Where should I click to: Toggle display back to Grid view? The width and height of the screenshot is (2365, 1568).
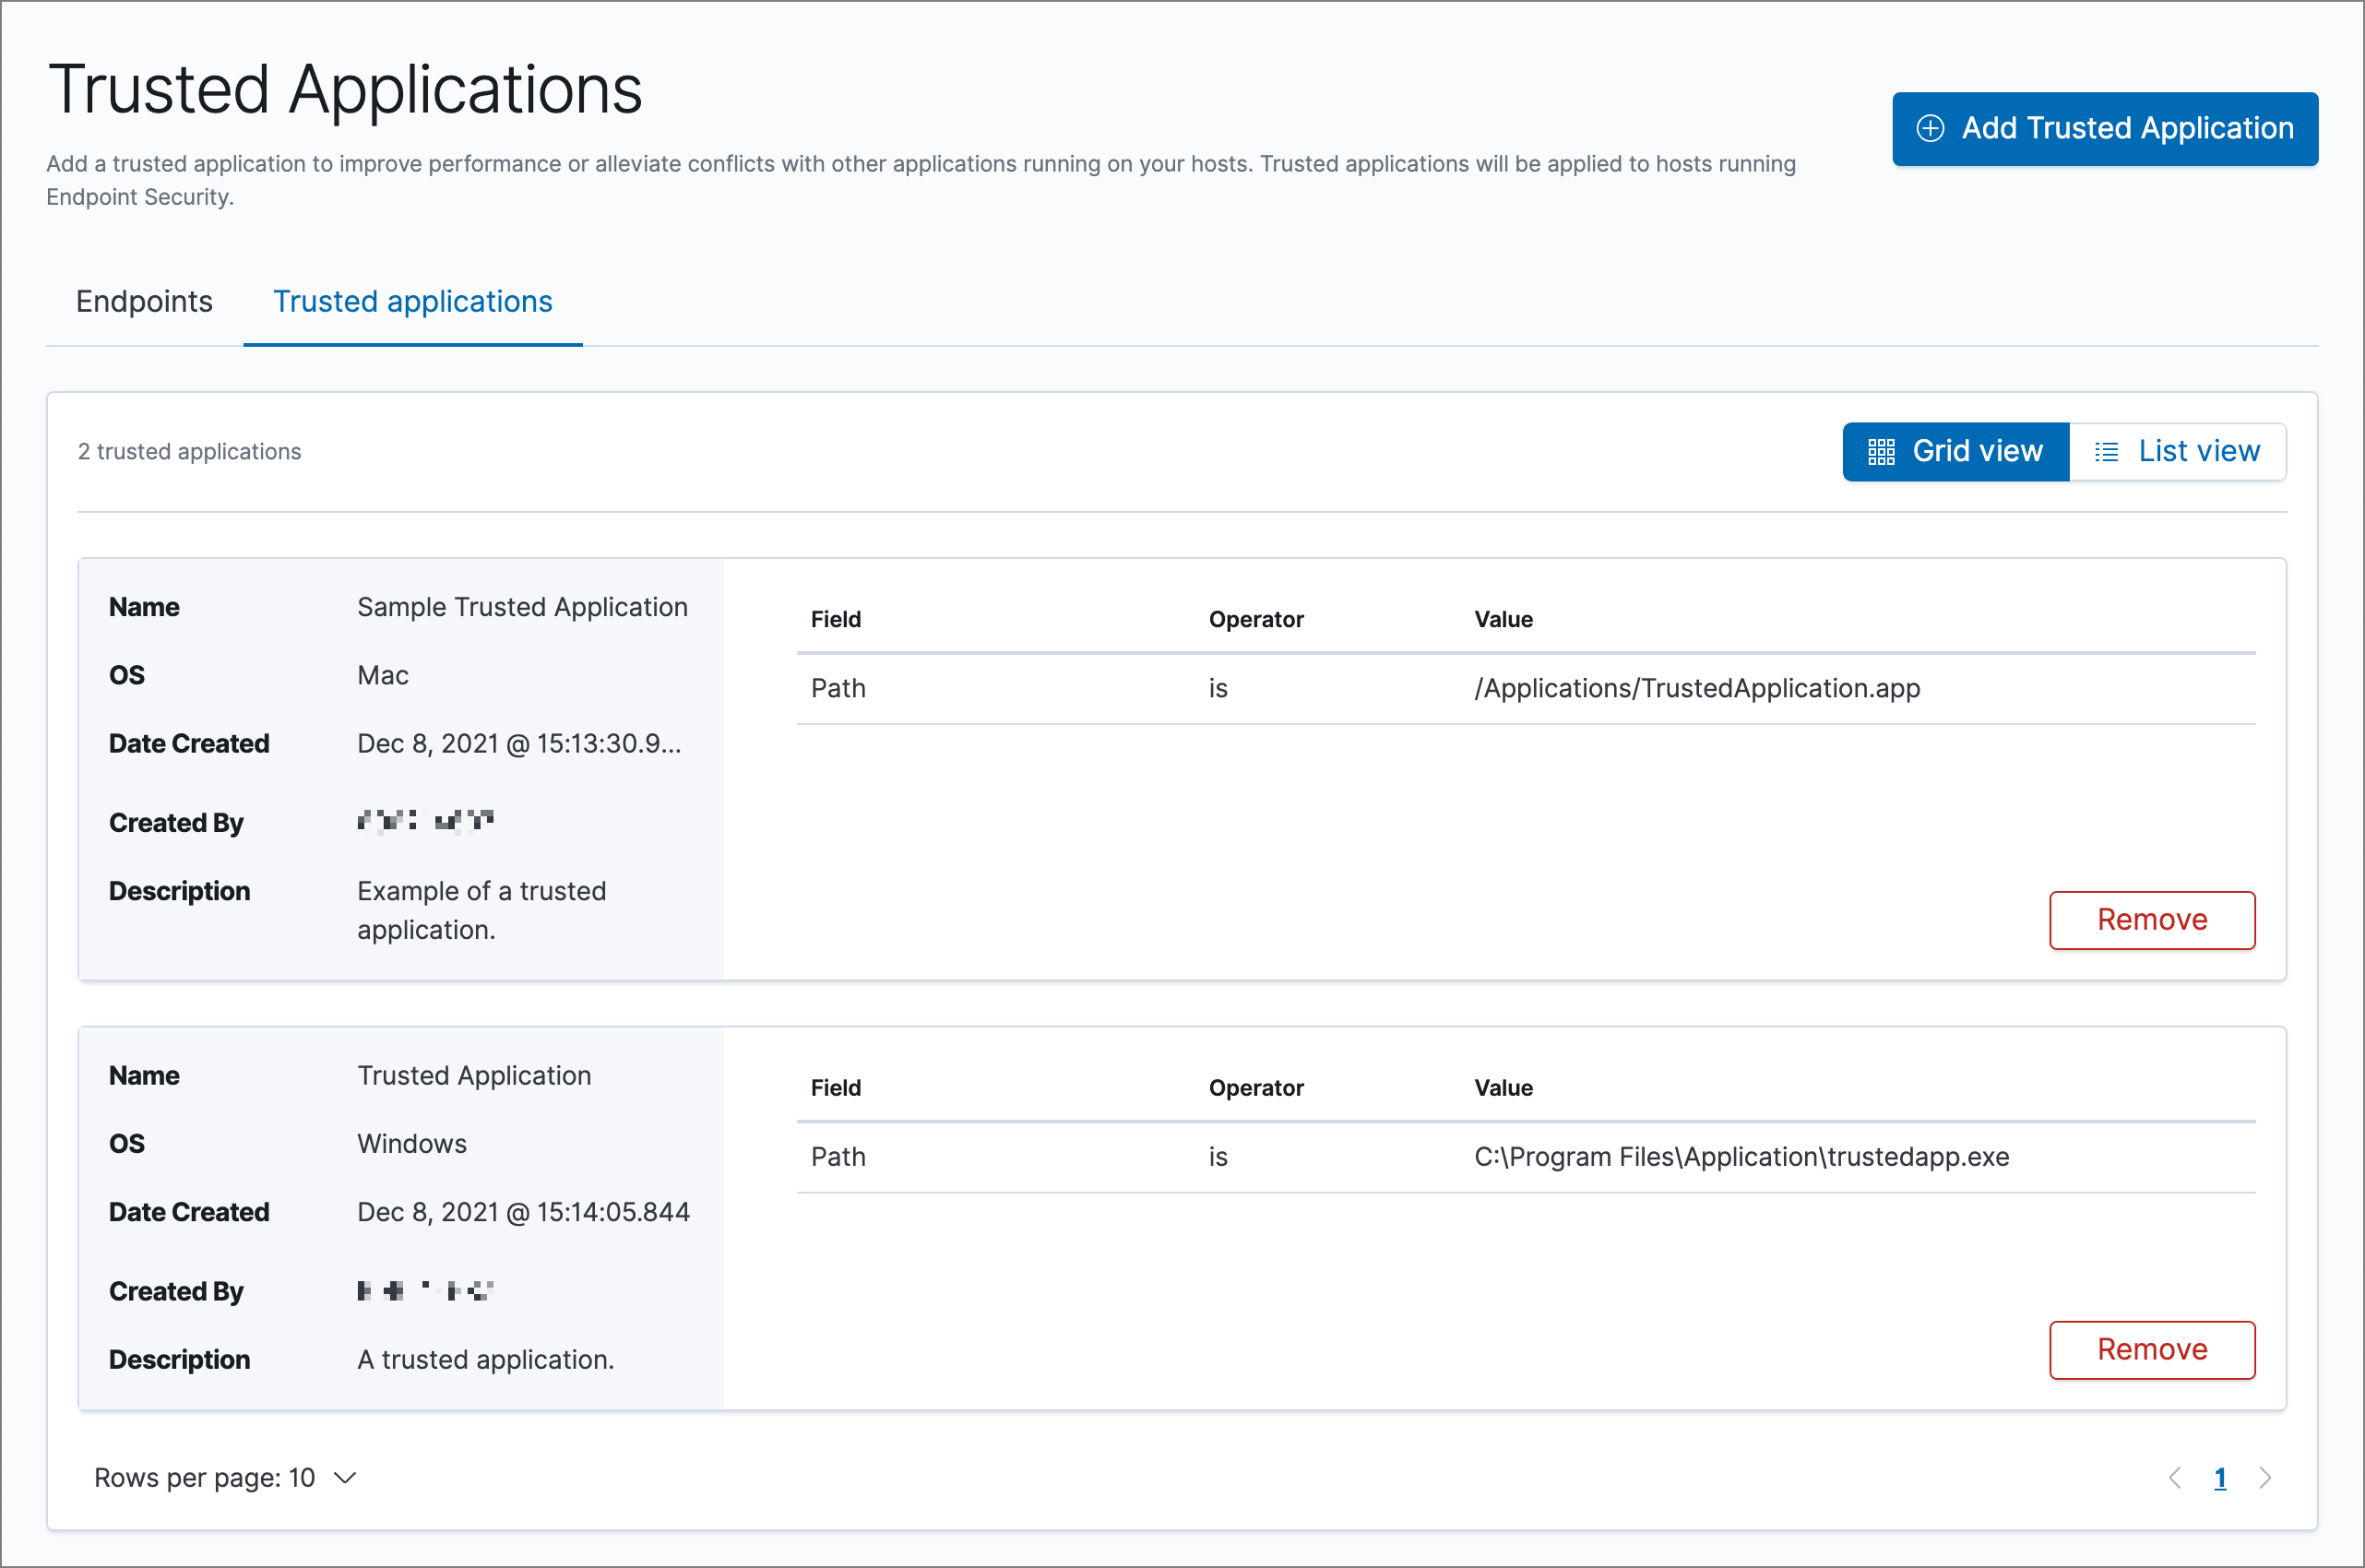coord(1956,452)
